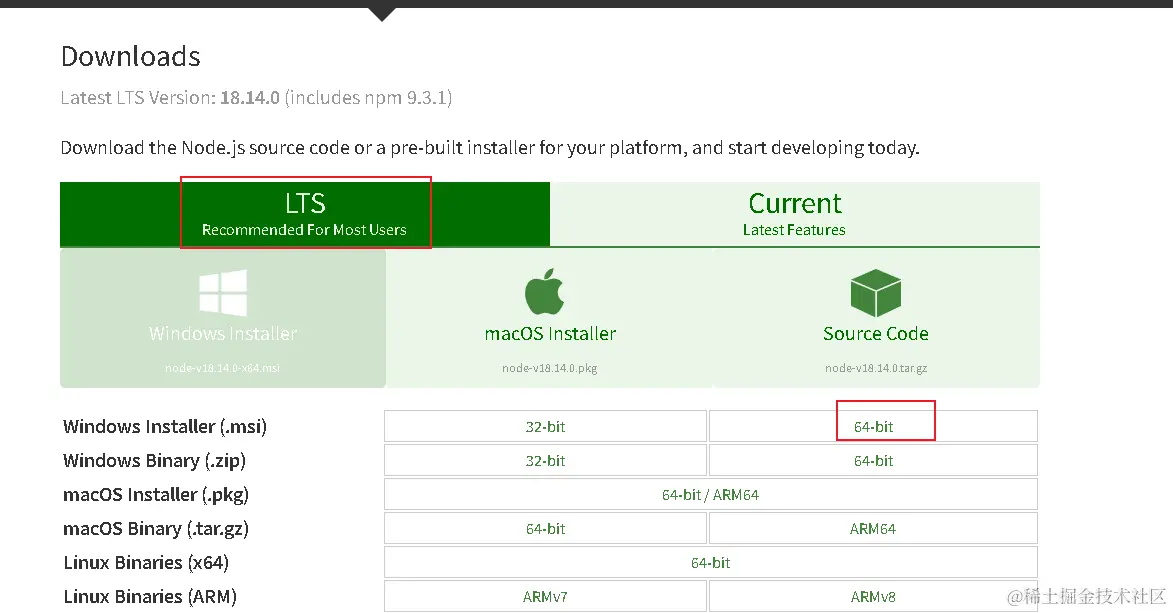This screenshot has width=1173, height=613.
Task: Click the Windows Installer label text
Action: point(223,334)
